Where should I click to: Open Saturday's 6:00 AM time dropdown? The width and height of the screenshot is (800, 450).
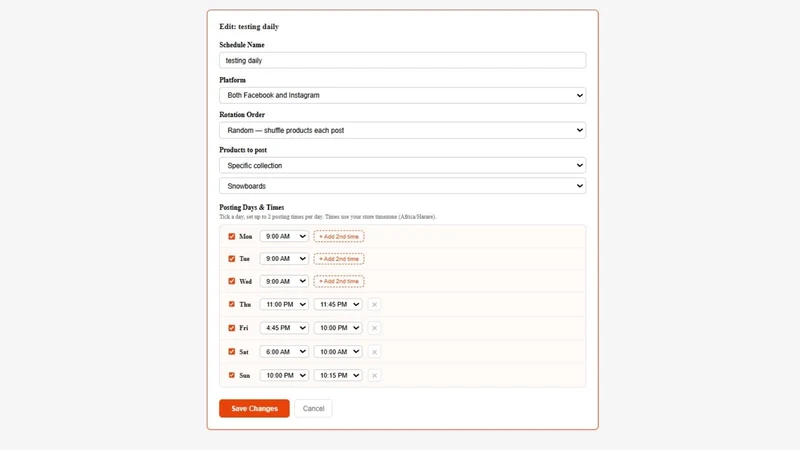click(284, 352)
